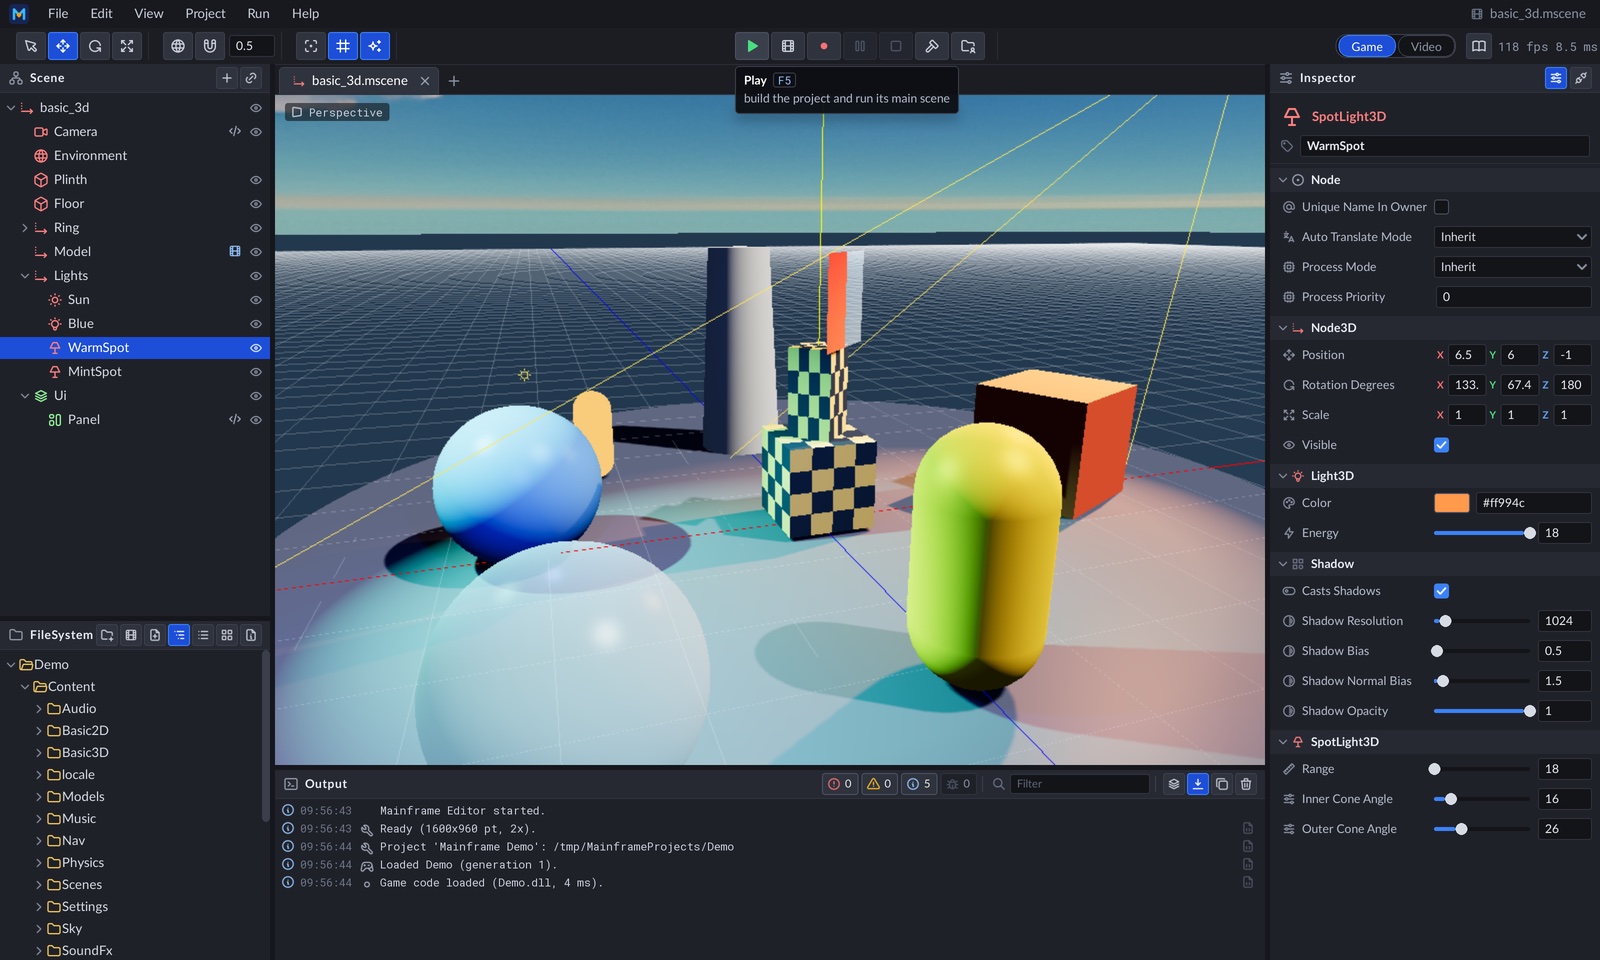This screenshot has height=960, width=1600.
Task: Open Process Mode dropdown
Action: click(1513, 267)
